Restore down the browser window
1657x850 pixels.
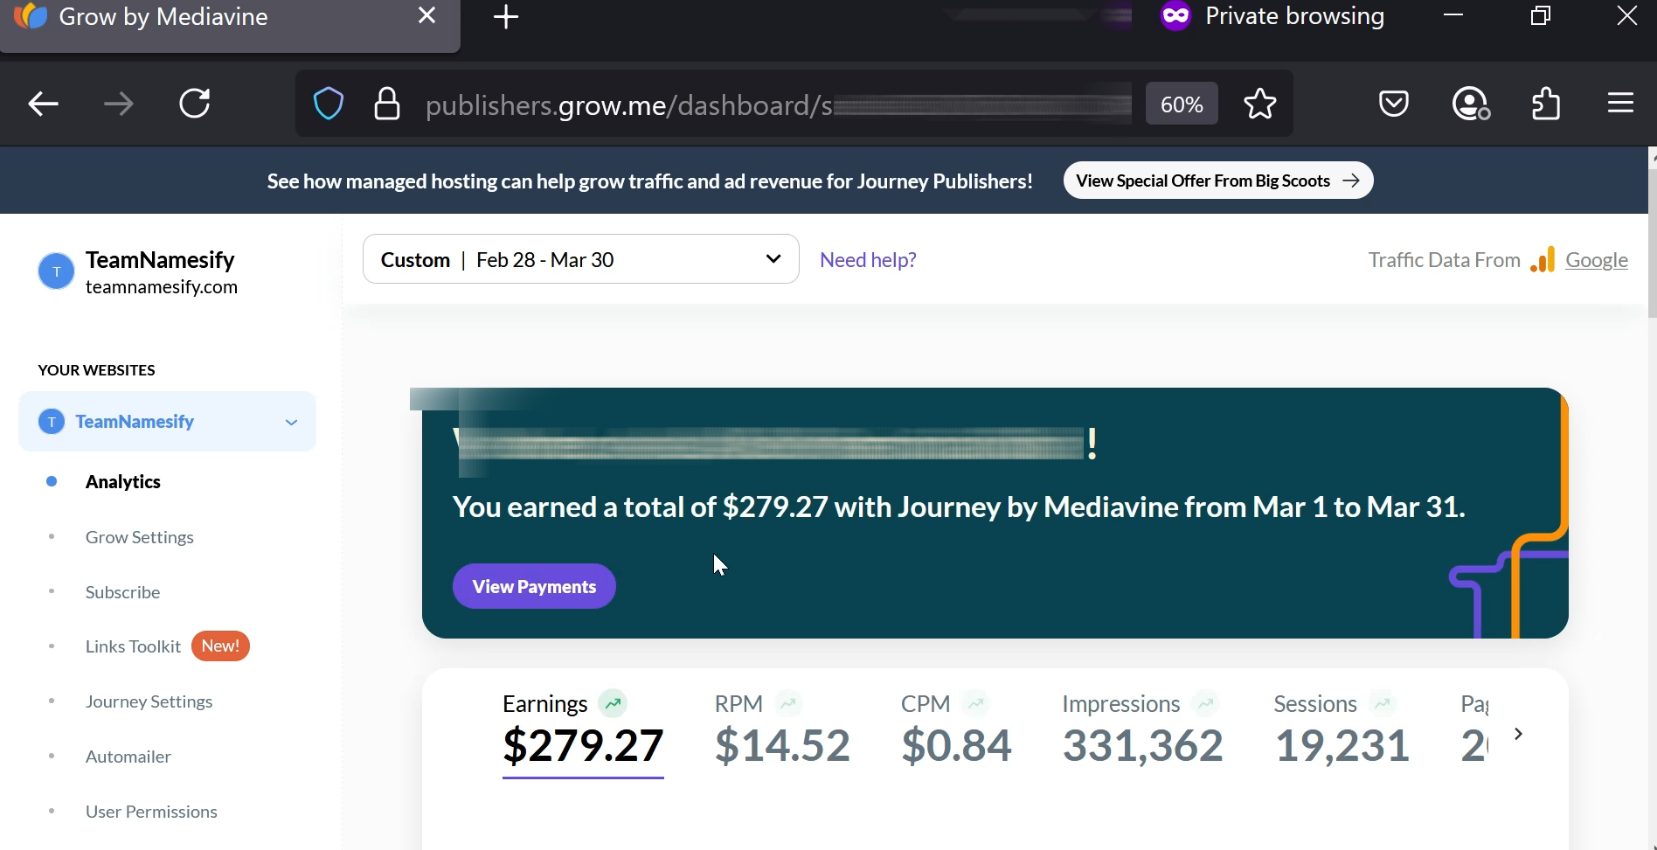tap(1540, 16)
